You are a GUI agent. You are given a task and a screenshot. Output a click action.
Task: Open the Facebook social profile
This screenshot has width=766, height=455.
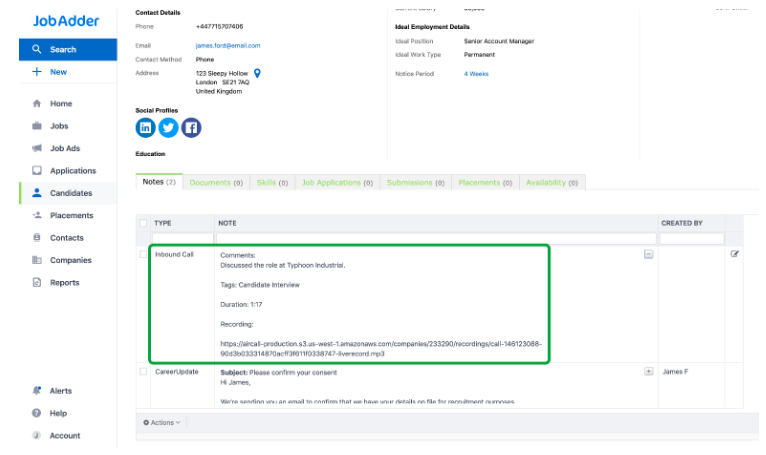click(192, 128)
